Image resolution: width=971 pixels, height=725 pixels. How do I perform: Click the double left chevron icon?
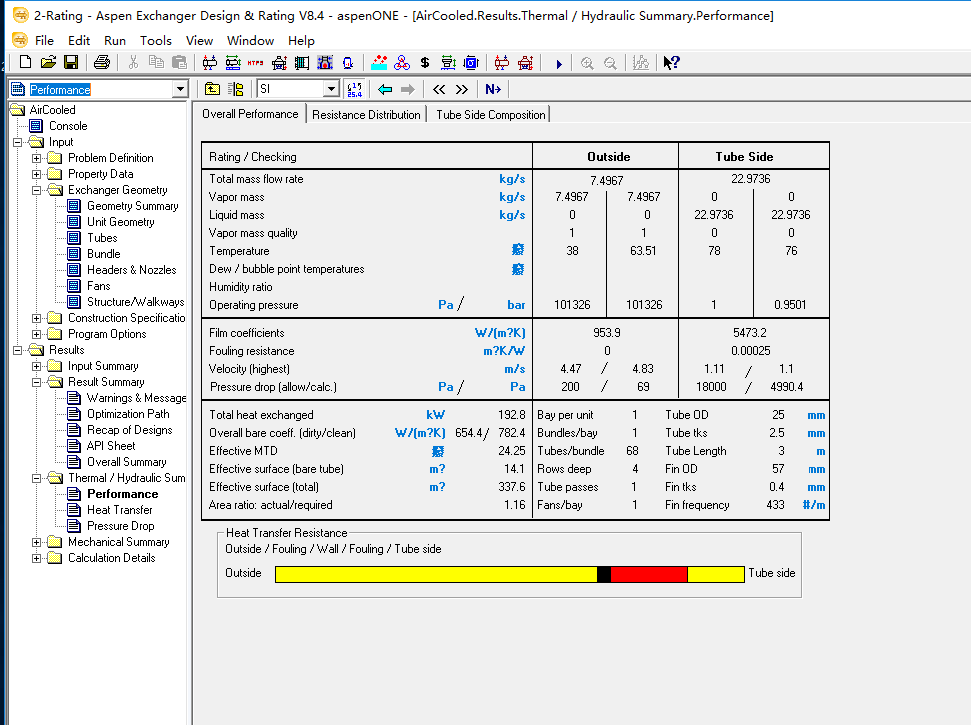tap(438, 89)
